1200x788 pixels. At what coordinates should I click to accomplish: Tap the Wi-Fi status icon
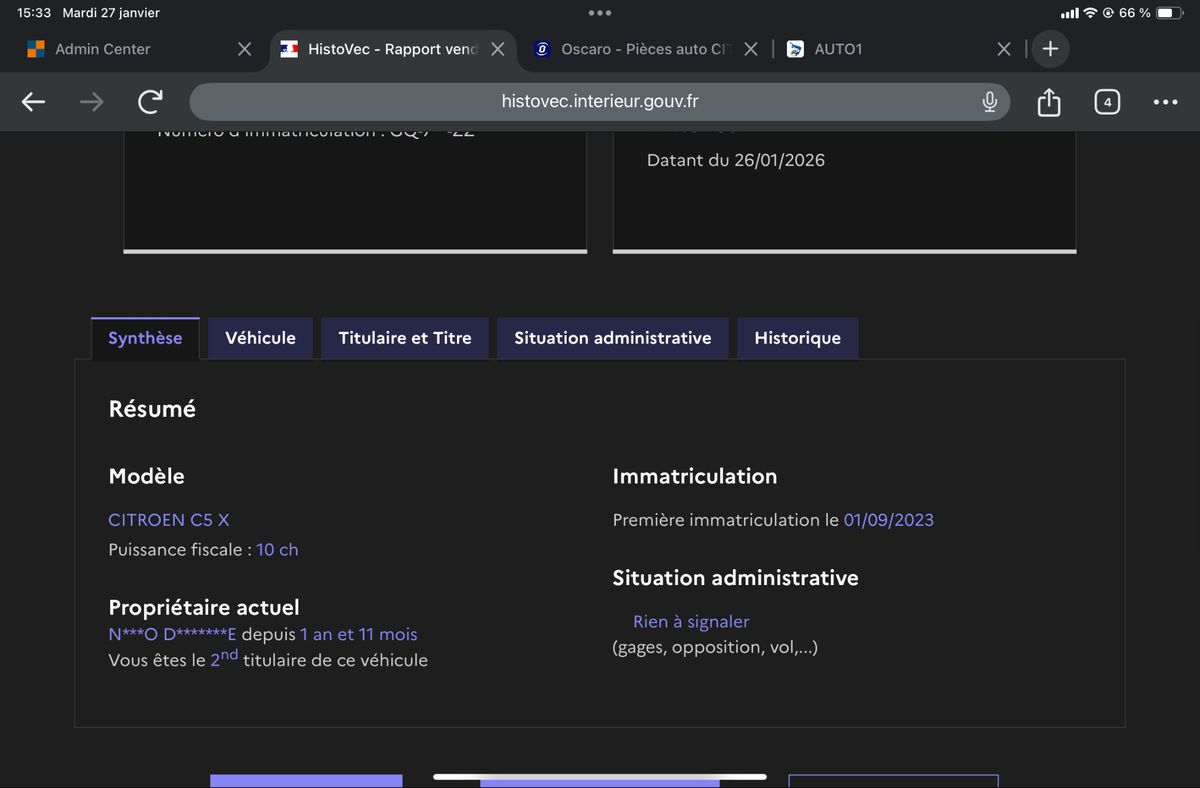pyautogui.click(x=1090, y=13)
